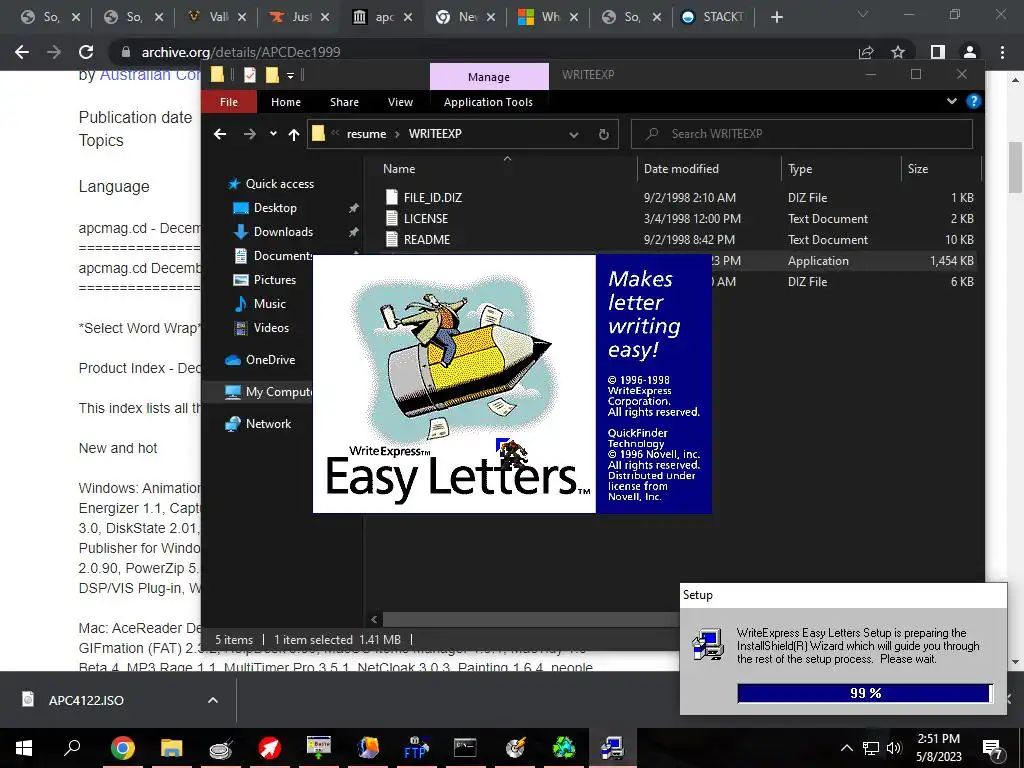Open the Windows Start menu
Viewport: 1024px width, 768px height.
(24, 748)
